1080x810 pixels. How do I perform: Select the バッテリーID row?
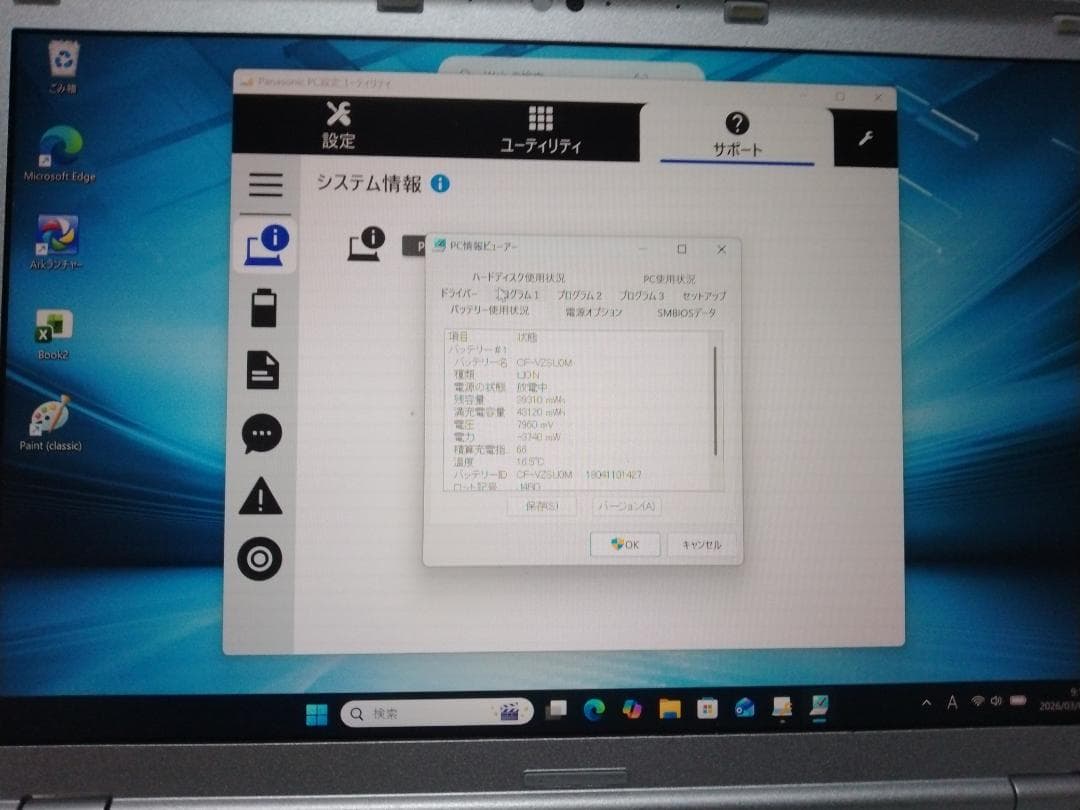tap(548, 475)
